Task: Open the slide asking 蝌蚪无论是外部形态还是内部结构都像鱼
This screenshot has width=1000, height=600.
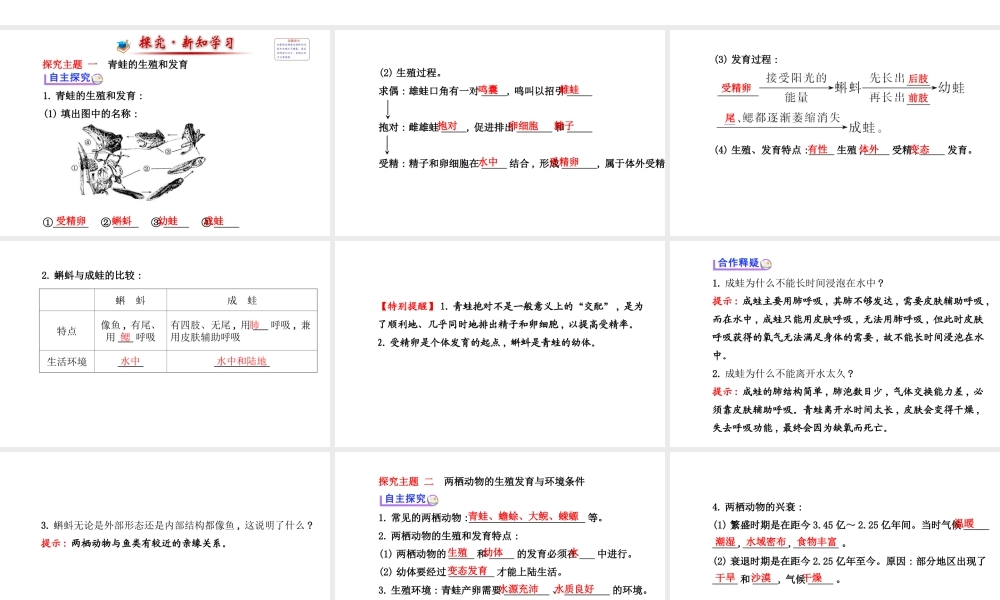Action: click(165, 526)
